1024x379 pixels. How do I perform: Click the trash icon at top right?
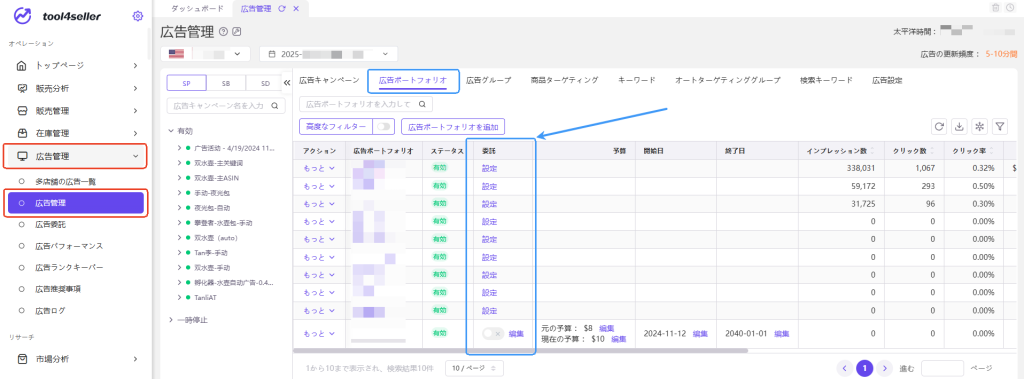click(995, 8)
